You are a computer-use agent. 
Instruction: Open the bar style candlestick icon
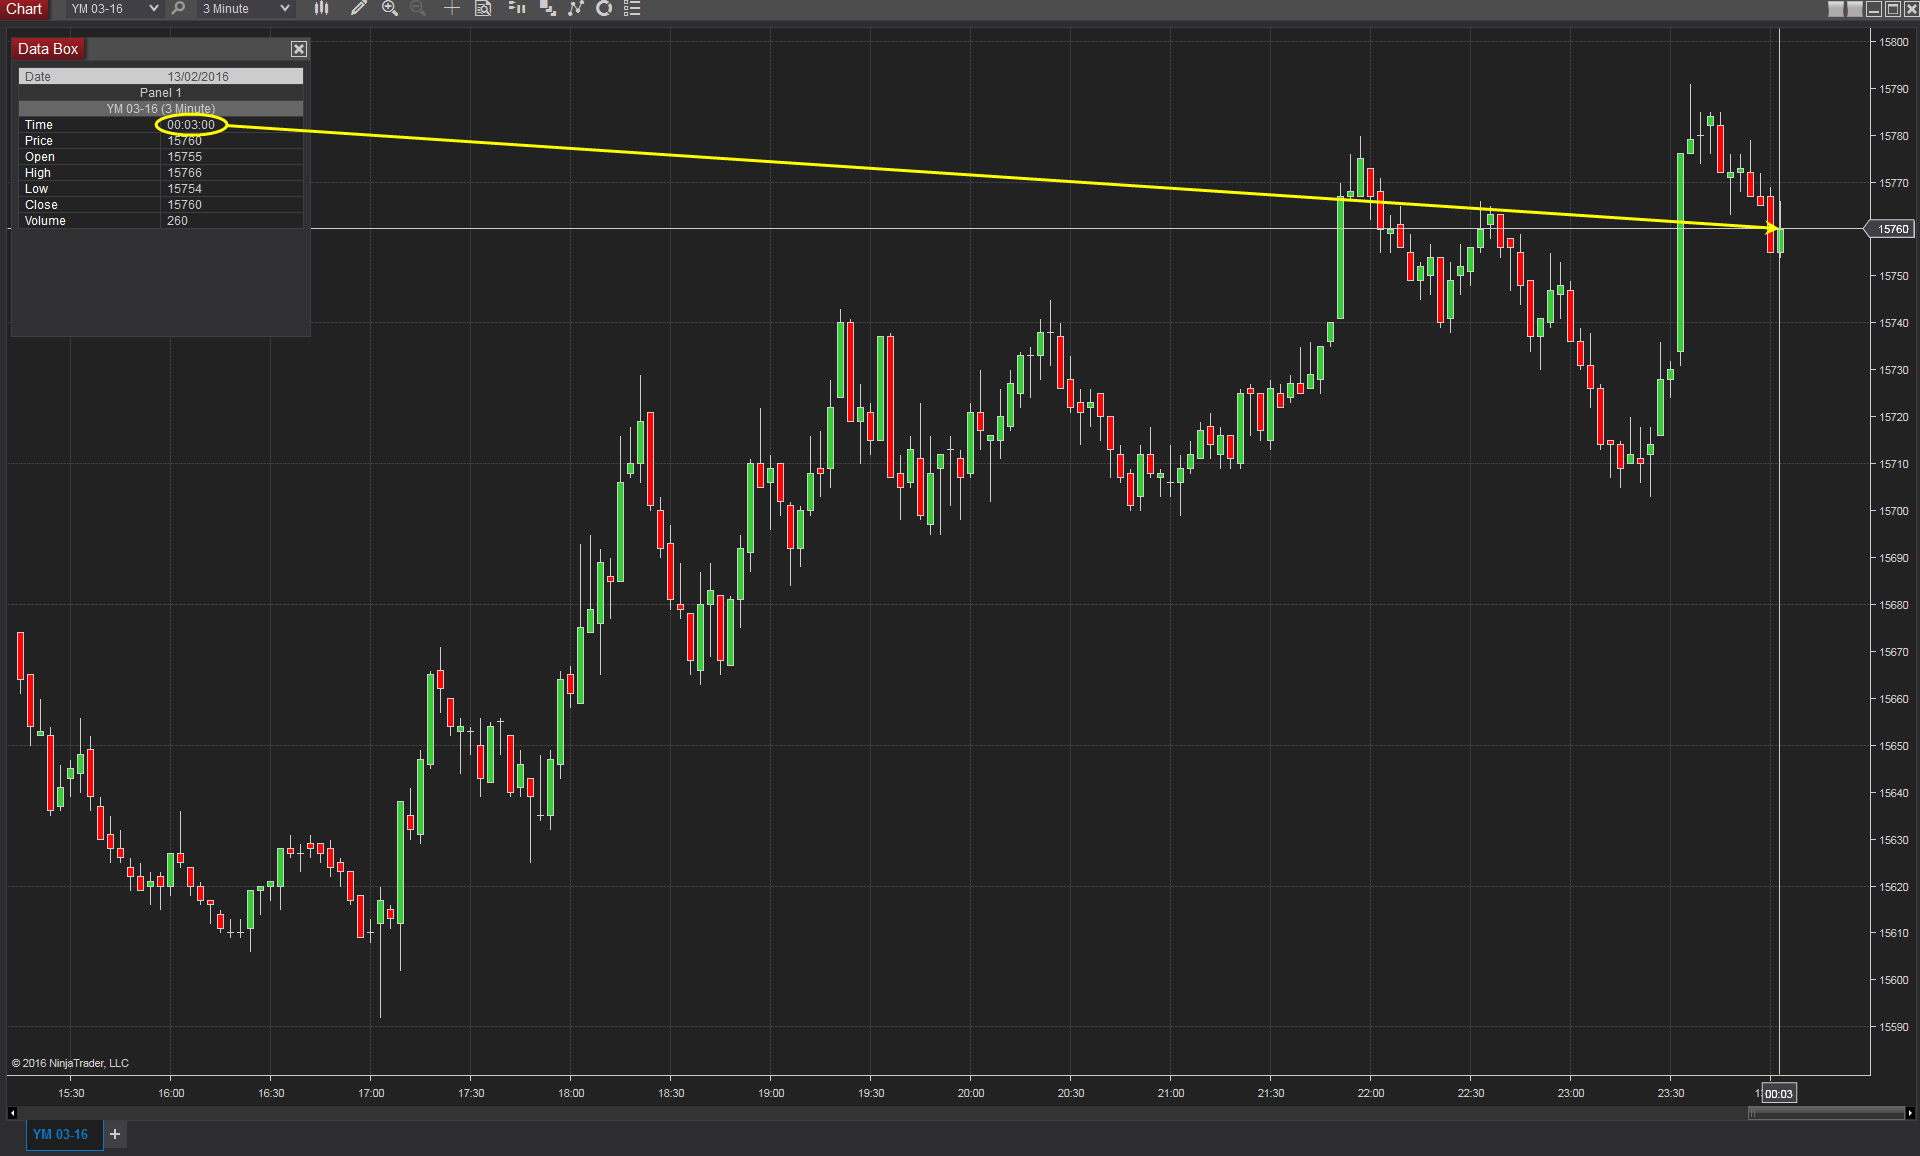[x=321, y=8]
